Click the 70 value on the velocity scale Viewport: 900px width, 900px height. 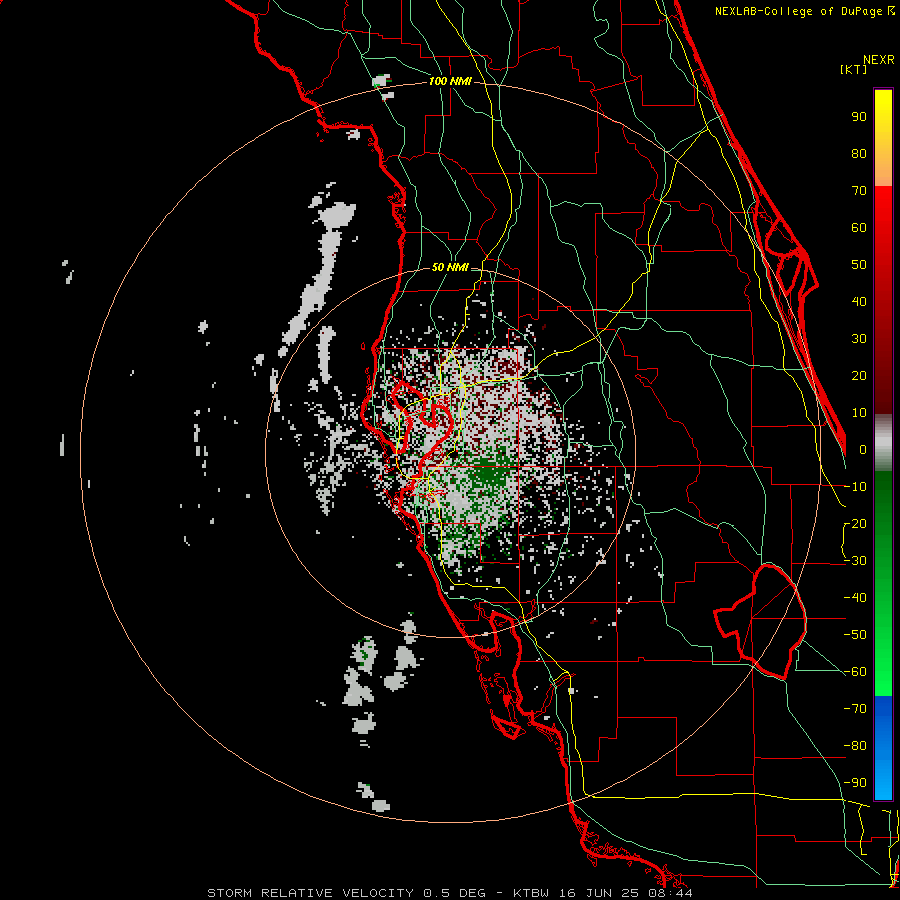click(859, 191)
